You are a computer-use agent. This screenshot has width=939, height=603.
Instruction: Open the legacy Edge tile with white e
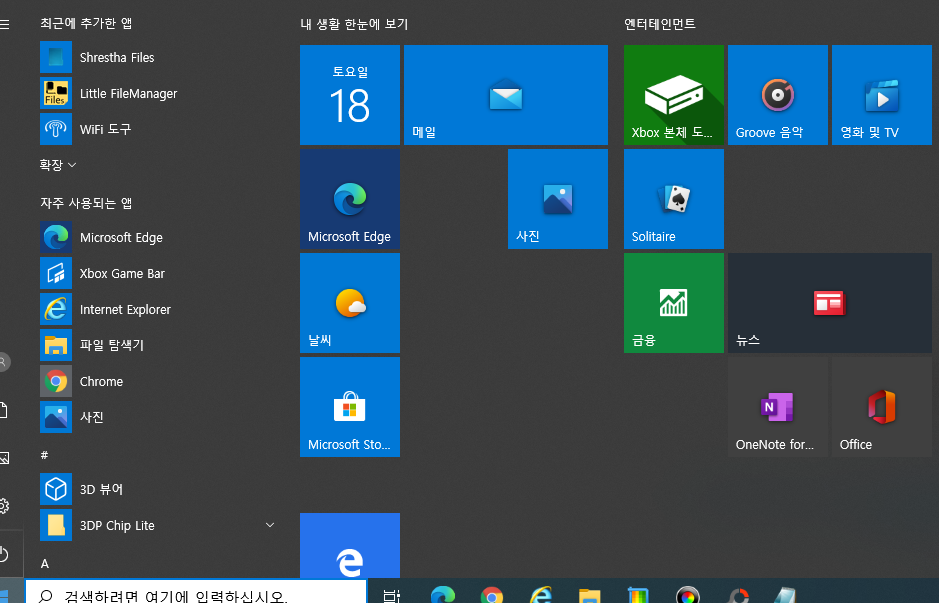click(x=350, y=546)
